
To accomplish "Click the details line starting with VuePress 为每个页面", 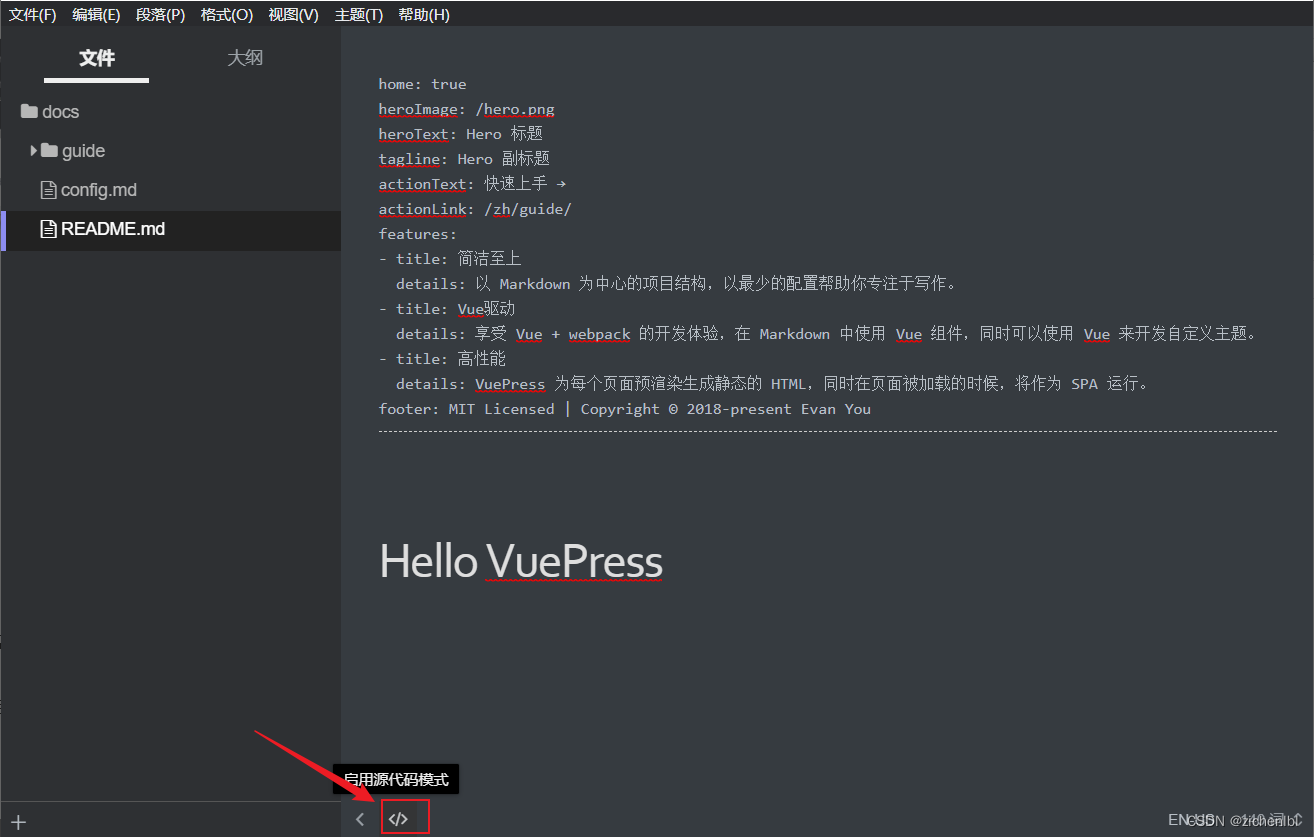I will (773, 384).
